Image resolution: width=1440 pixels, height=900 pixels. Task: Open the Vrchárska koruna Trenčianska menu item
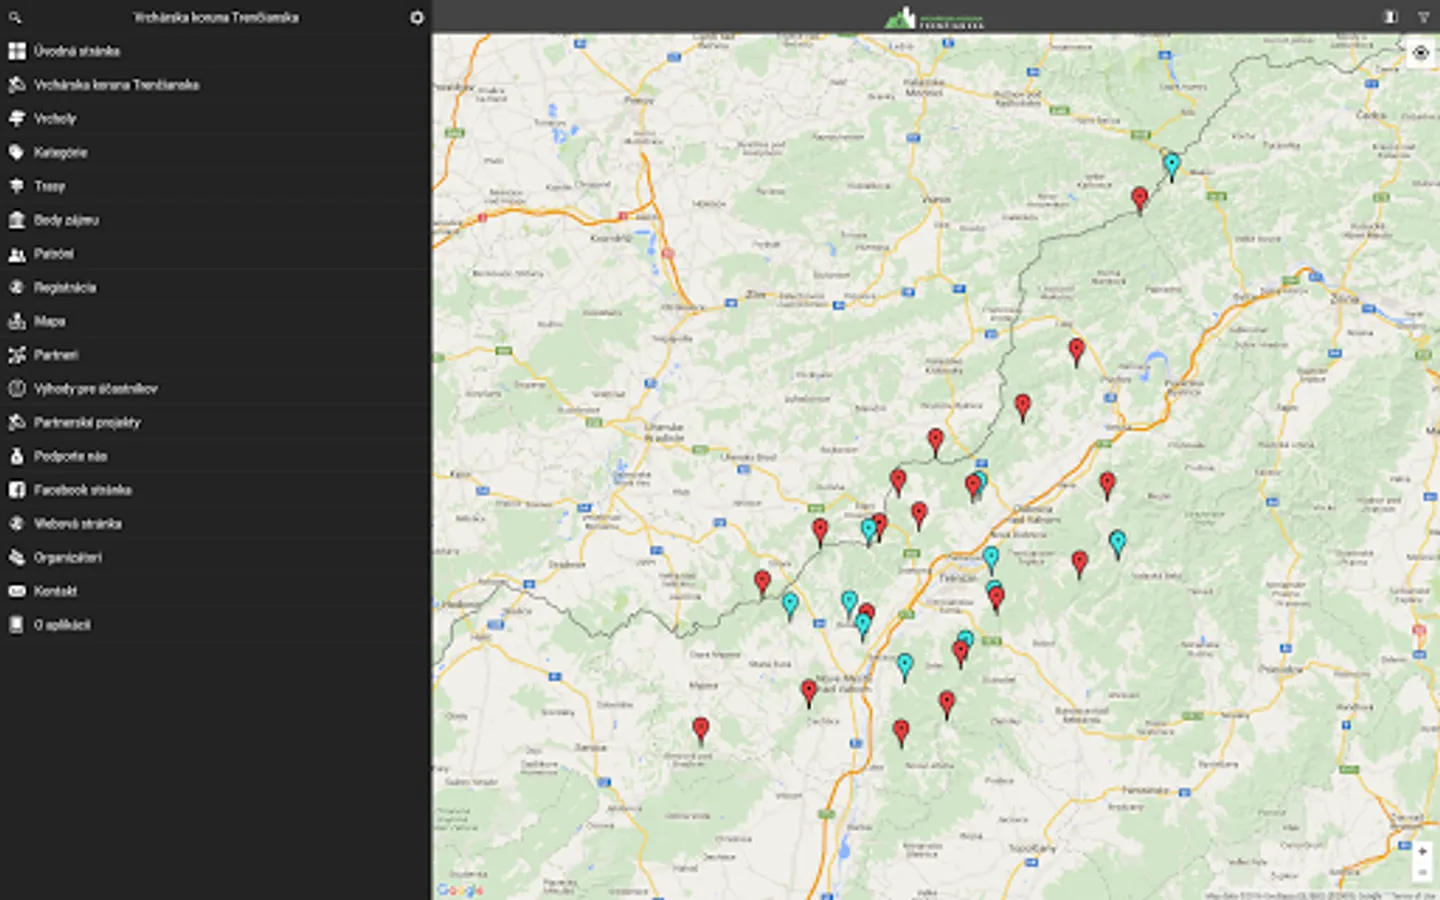click(x=215, y=85)
